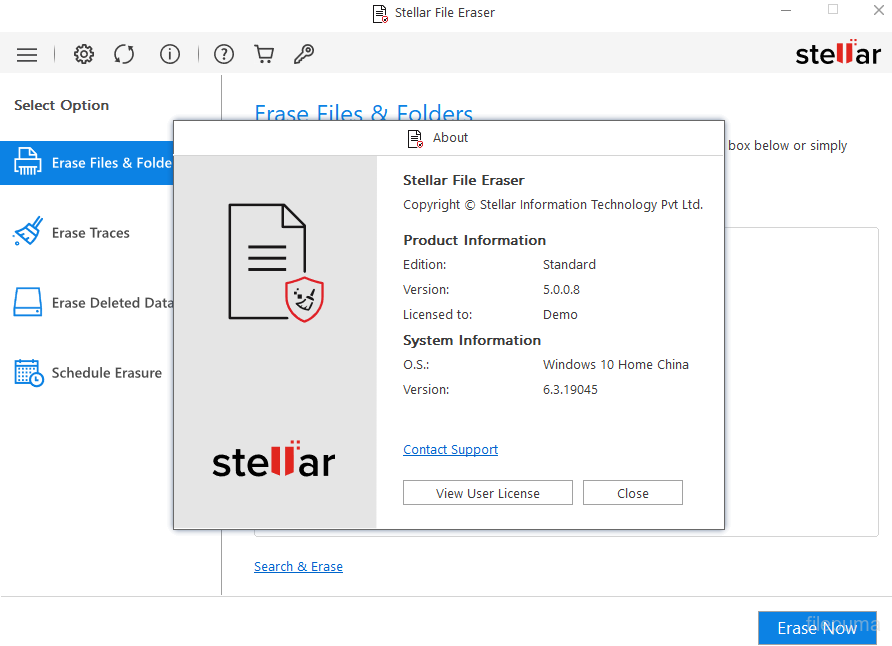892x646 pixels.
Task: Open Schedule Erasure section
Action: pyautogui.click(x=107, y=373)
